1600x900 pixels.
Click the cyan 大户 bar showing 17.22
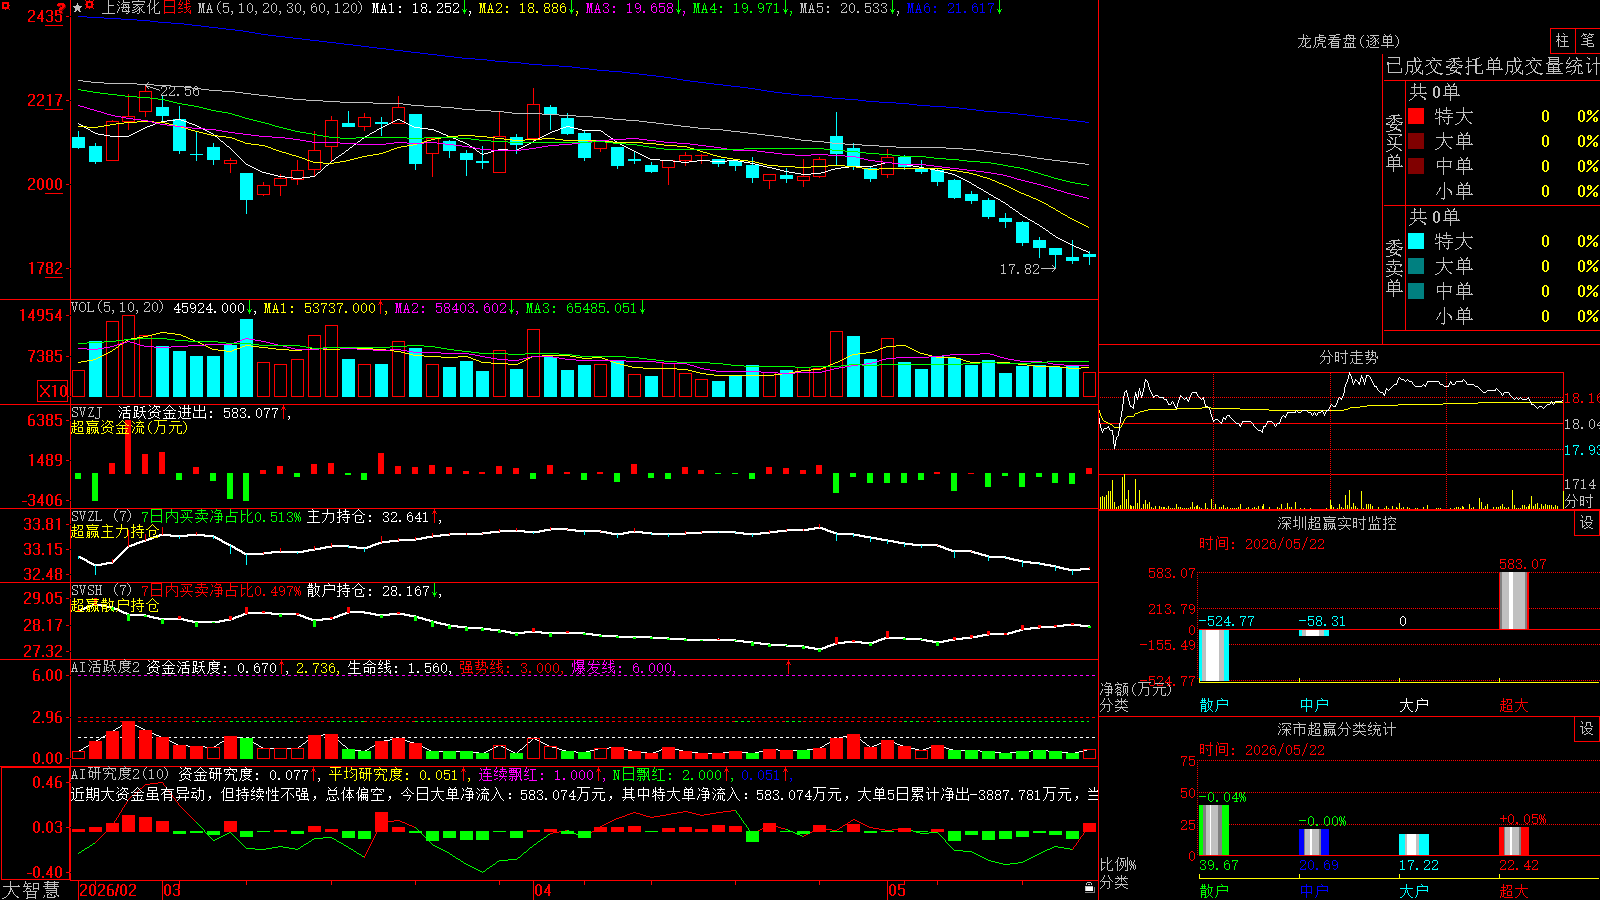point(1414,844)
